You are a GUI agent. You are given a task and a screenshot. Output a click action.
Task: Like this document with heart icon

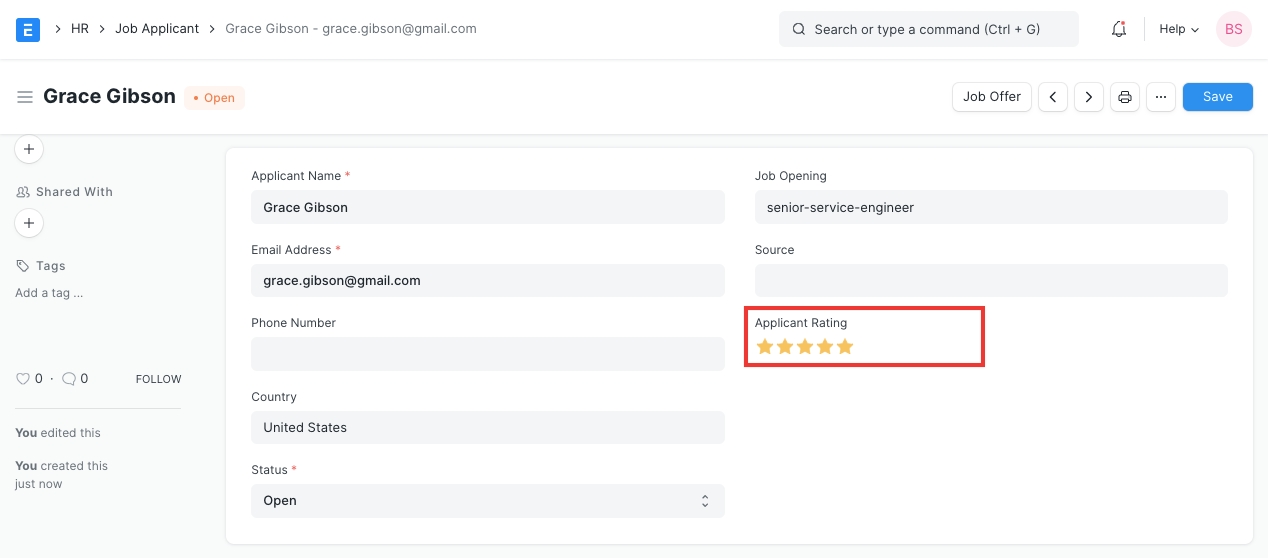(23, 379)
